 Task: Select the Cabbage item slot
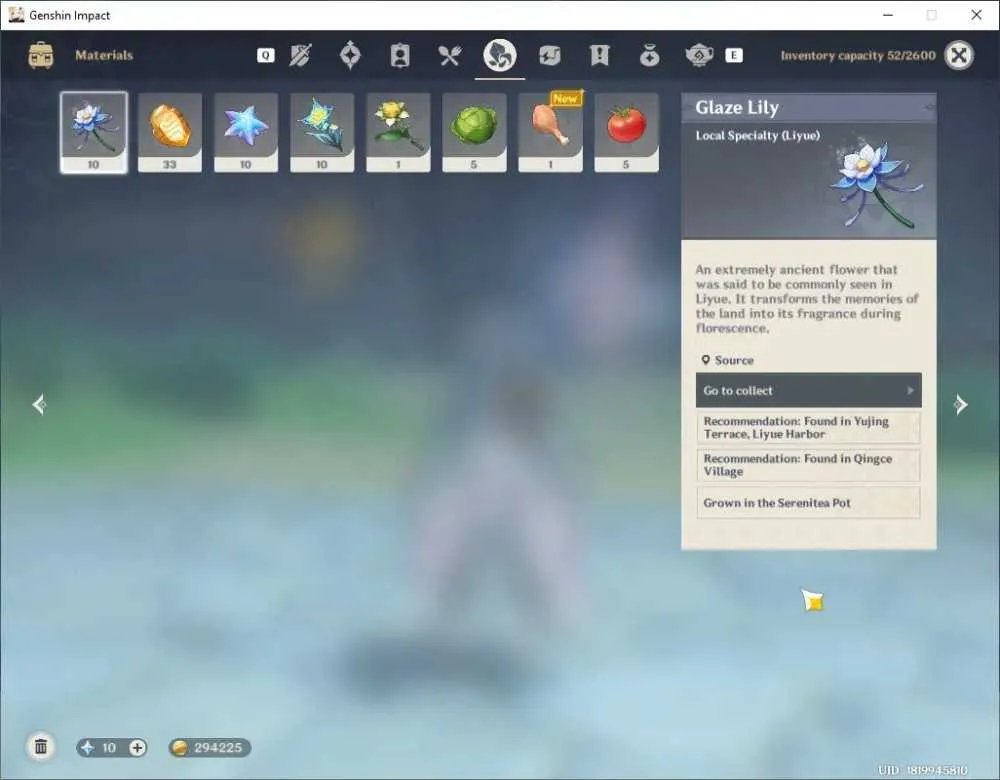pos(474,133)
